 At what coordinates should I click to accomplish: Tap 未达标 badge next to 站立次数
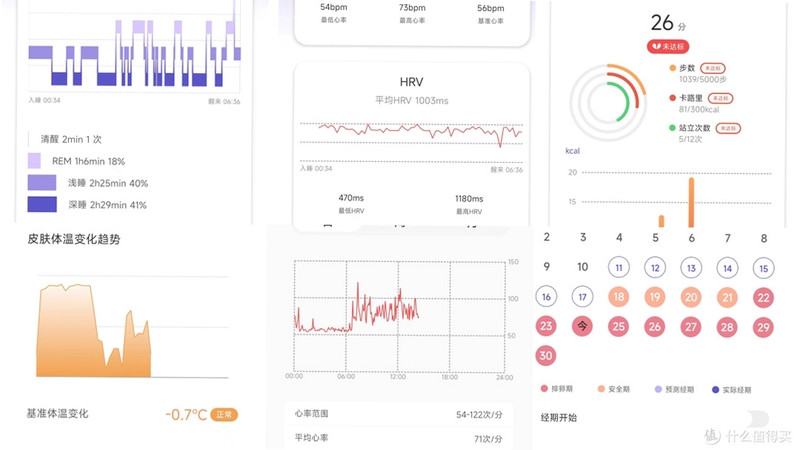click(728, 128)
